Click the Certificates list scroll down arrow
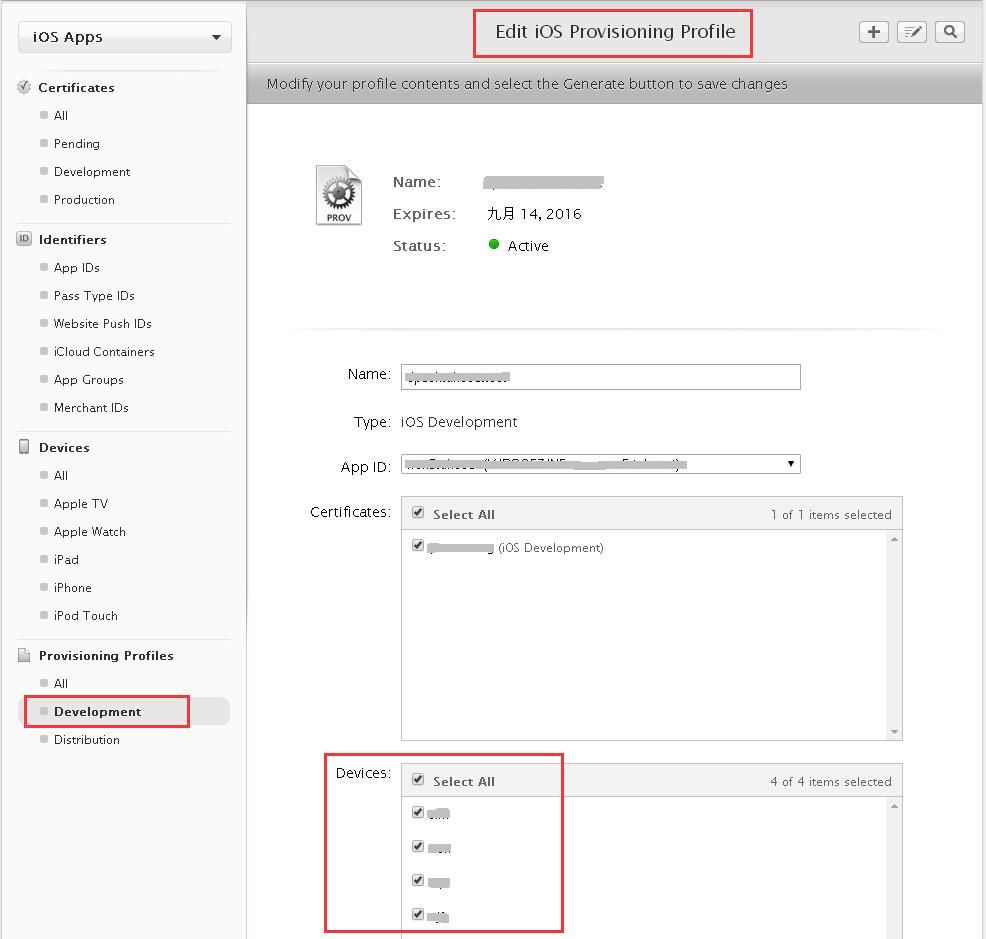This screenshot has height=939, width=986. click(x=894, y=732)
